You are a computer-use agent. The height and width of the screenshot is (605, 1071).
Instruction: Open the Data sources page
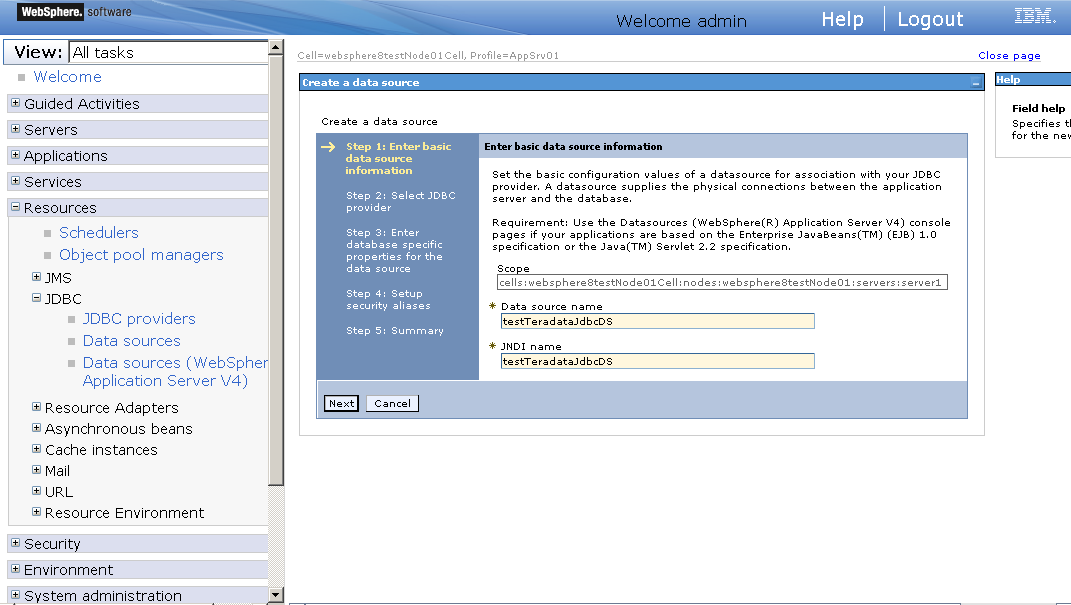(131, 340)
